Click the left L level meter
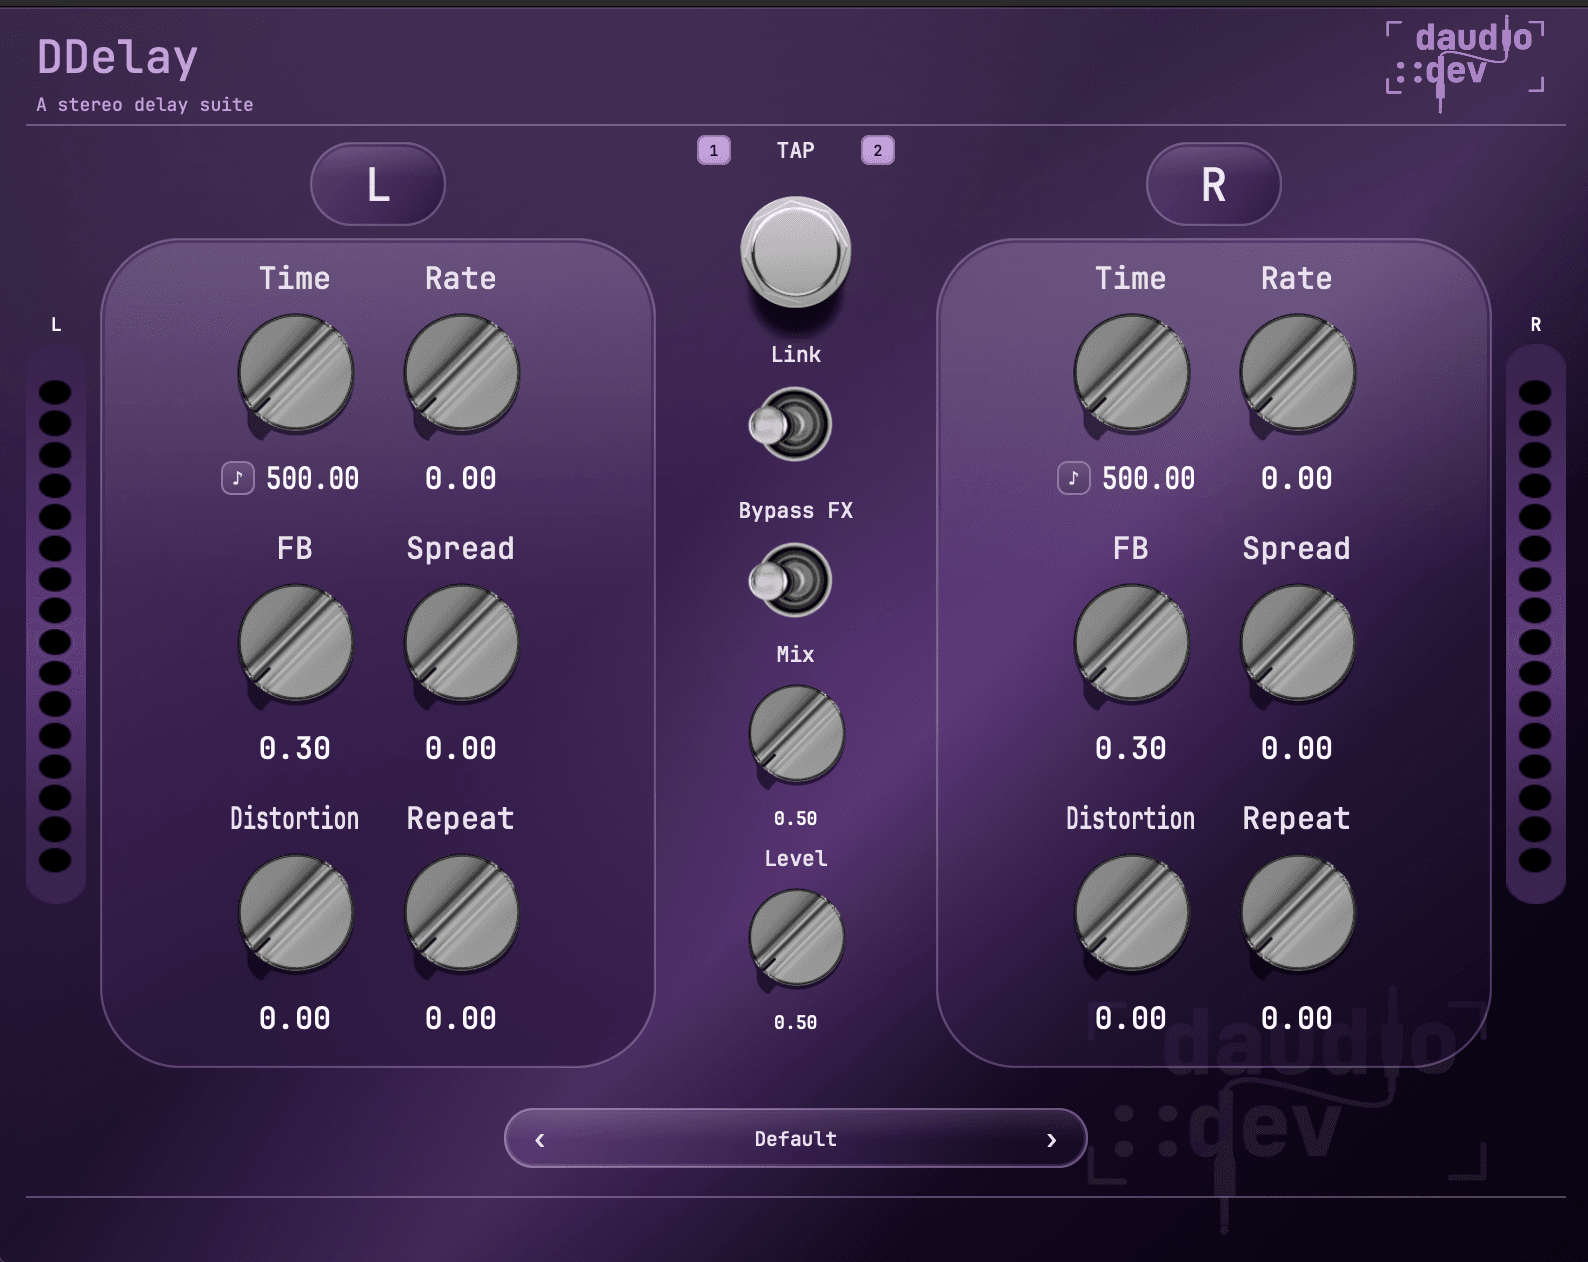 coord(55,624)
